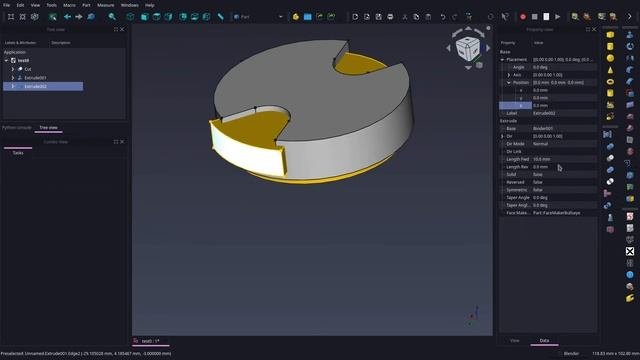Rotate view with cube right arrow

pyautogui.click(x=488, y=48)
